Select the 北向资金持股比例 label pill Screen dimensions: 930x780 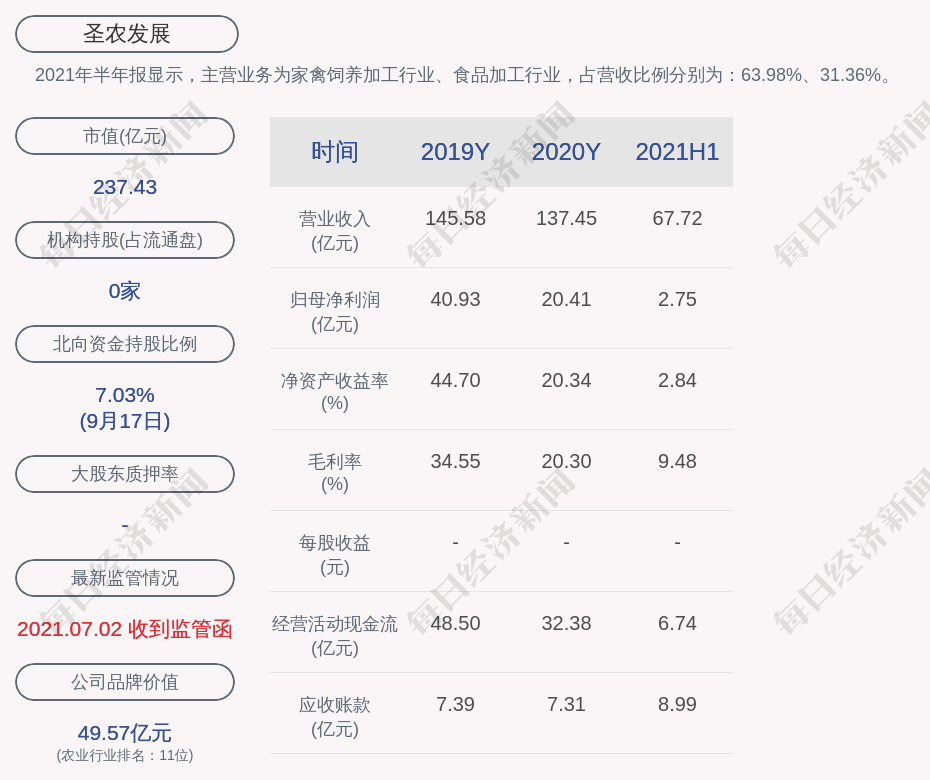125,344
